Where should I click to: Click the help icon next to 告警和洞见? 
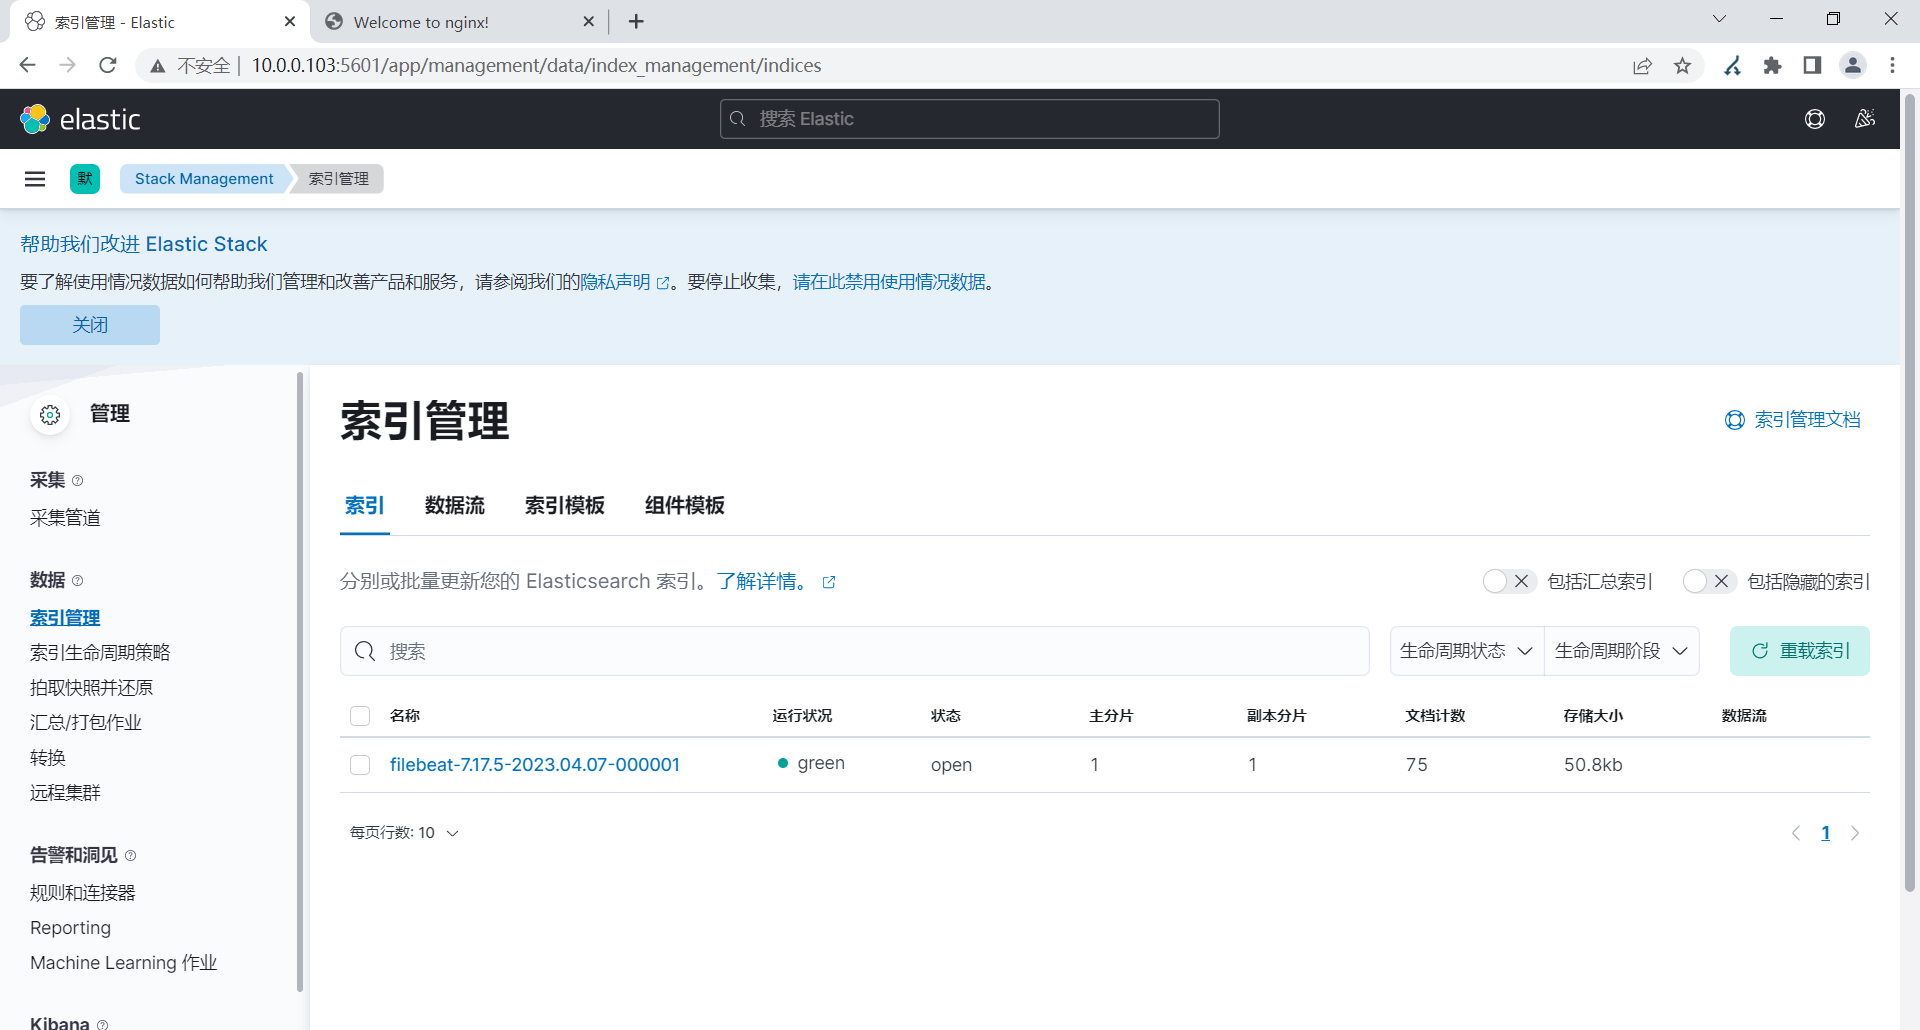(x=130, y=856)
